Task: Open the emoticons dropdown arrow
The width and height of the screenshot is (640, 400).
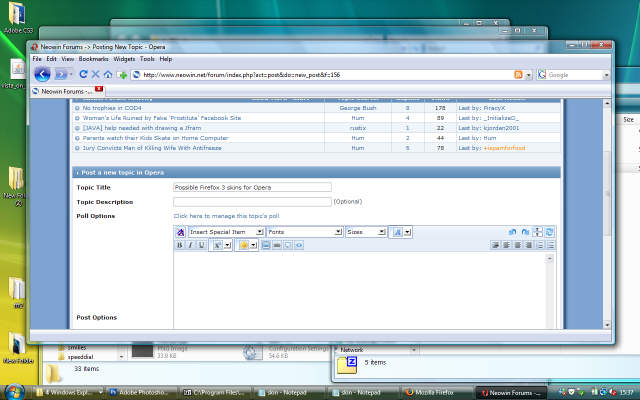Action: tap(253, 245)
